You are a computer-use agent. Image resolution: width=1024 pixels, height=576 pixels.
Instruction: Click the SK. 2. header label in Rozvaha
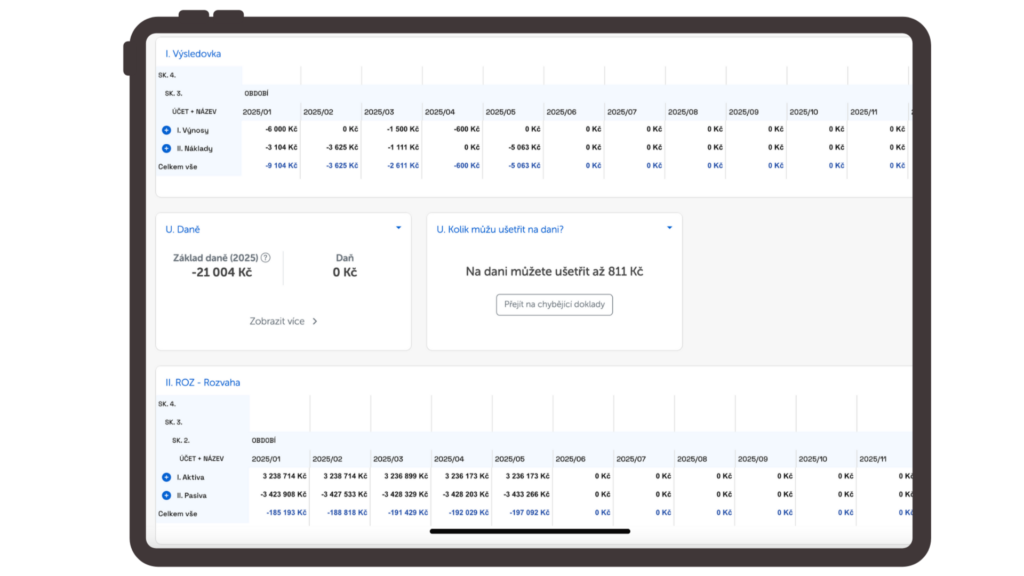click(181, 441)
